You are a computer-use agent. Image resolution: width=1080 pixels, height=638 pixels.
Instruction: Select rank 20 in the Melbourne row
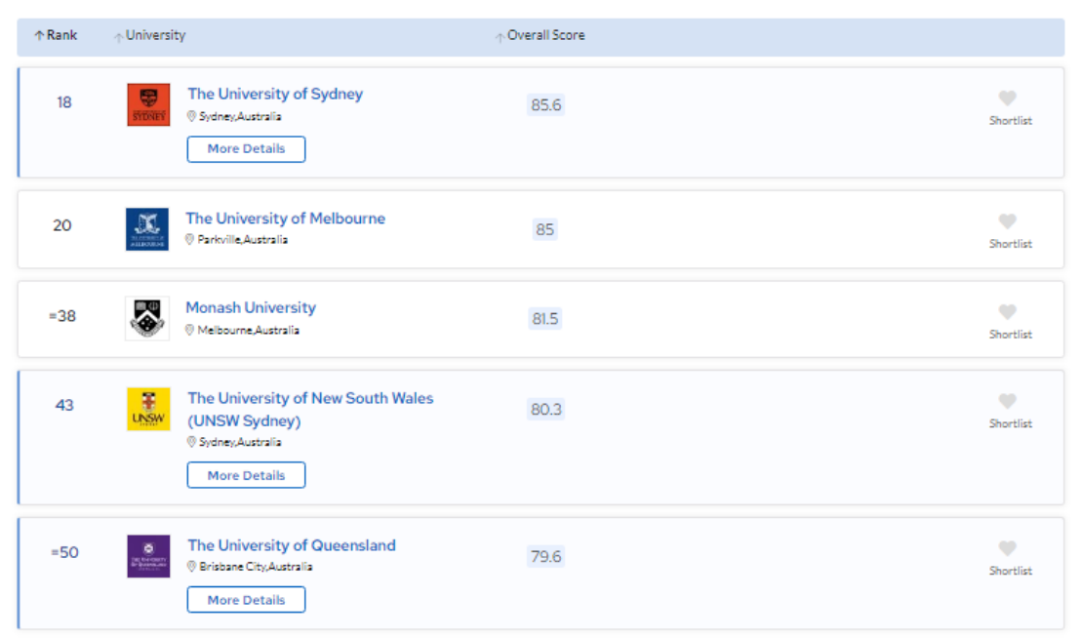pyautogui.click(x=62, y=225)
